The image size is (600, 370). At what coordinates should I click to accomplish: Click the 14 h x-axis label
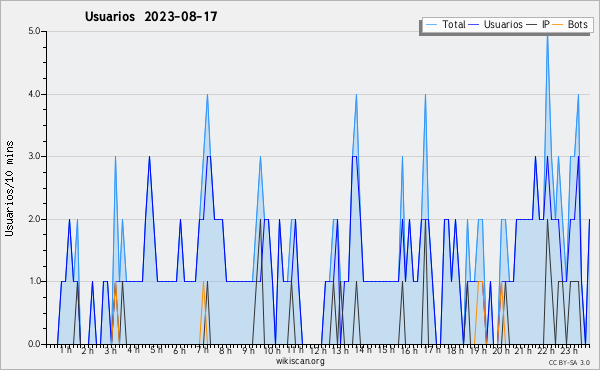pyautogui.click(x=363, y=350)
